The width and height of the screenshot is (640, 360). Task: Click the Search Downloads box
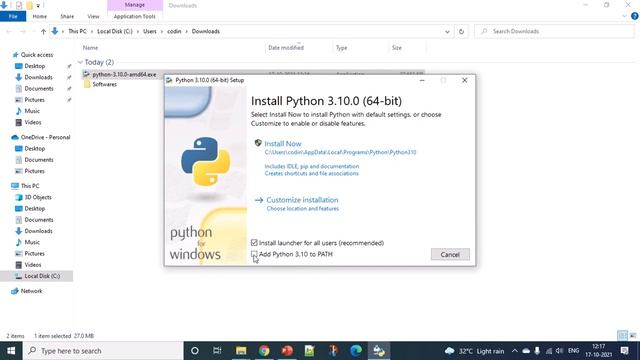click(x=554, y=31)
